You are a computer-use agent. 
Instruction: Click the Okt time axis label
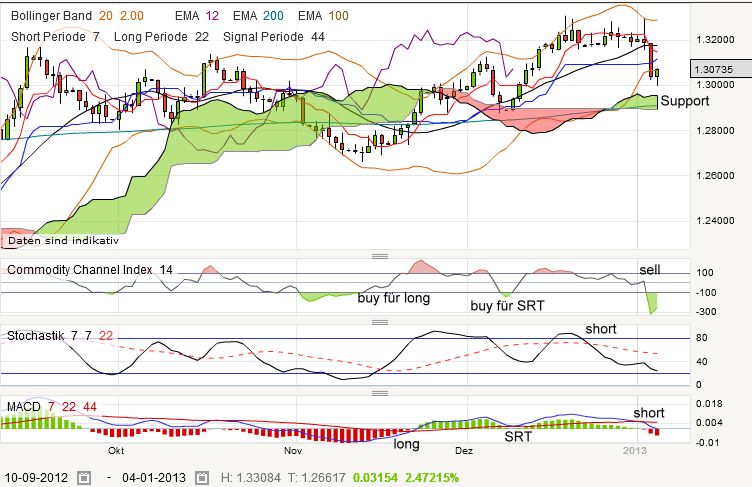point(116,451)
